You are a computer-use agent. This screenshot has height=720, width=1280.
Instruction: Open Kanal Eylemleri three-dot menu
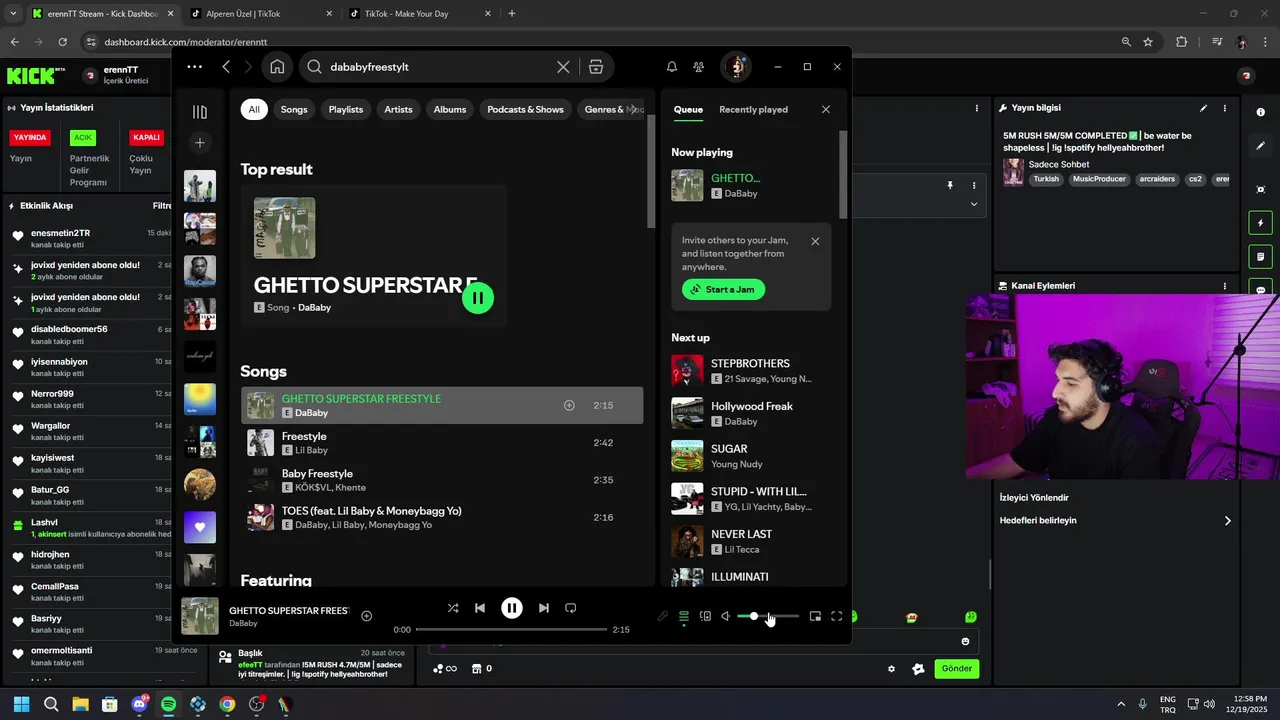[1225, 286]
